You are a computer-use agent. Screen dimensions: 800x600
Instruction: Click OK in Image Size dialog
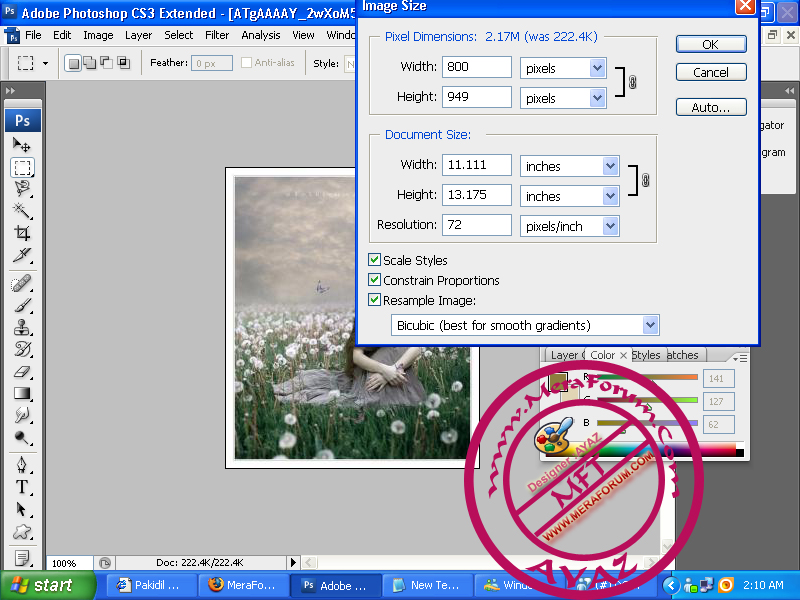coord(710,44)
